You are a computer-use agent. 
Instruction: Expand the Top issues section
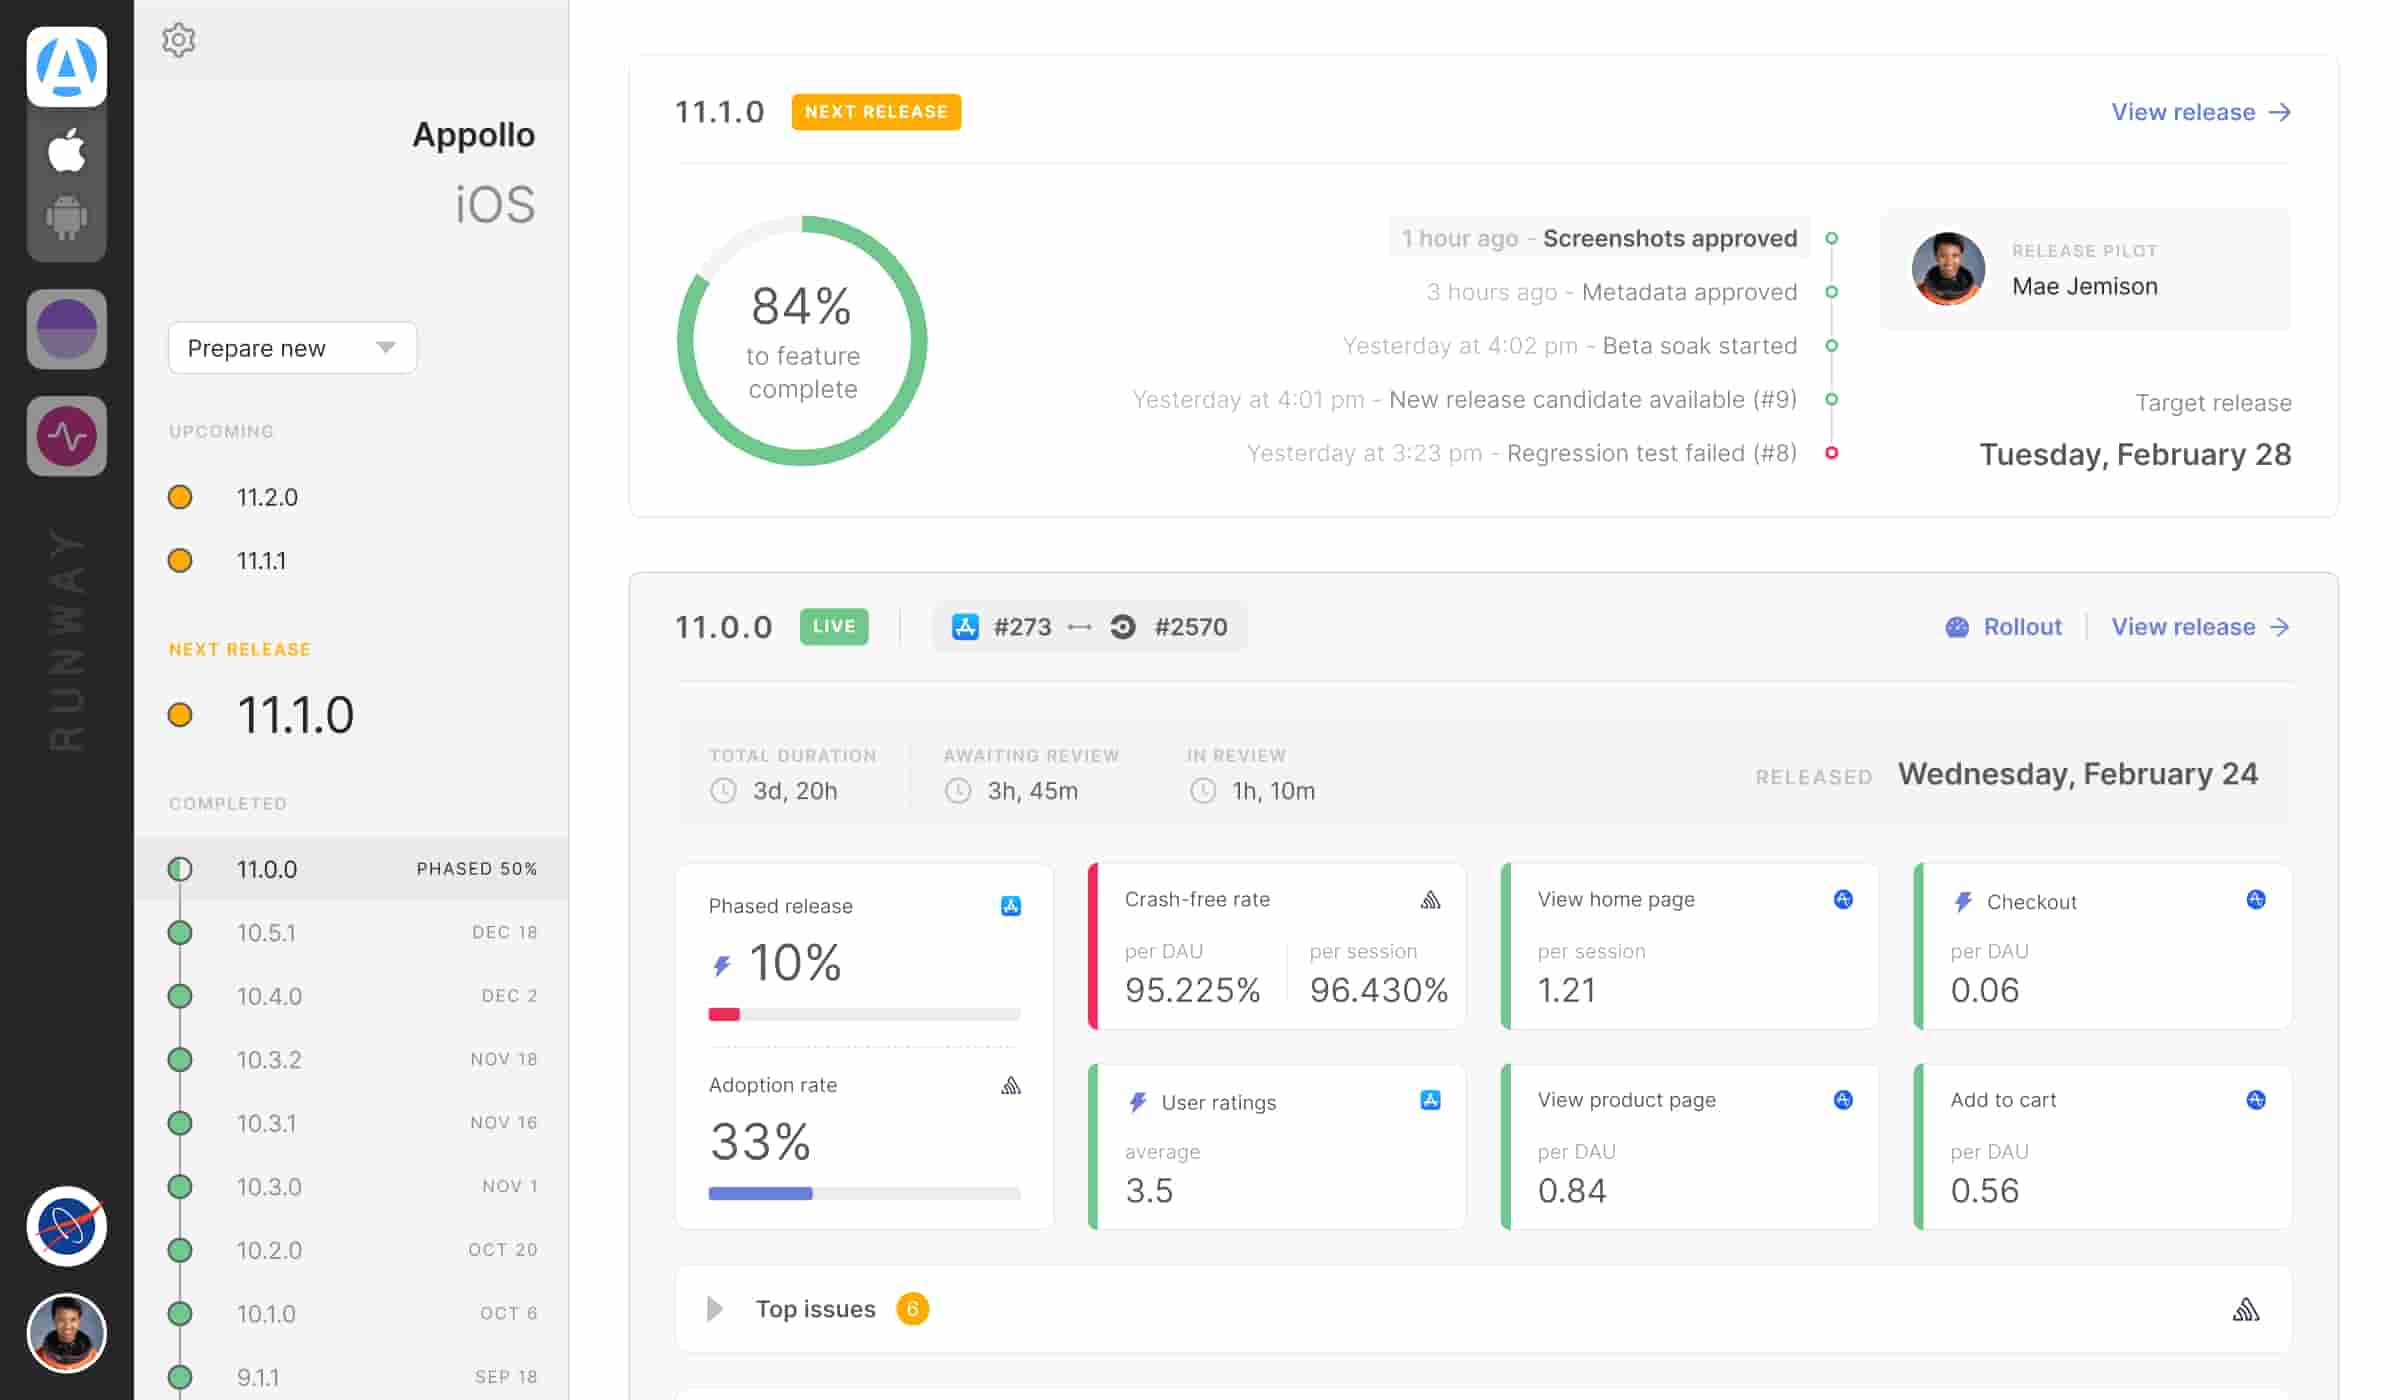[x=714, y=1309]
